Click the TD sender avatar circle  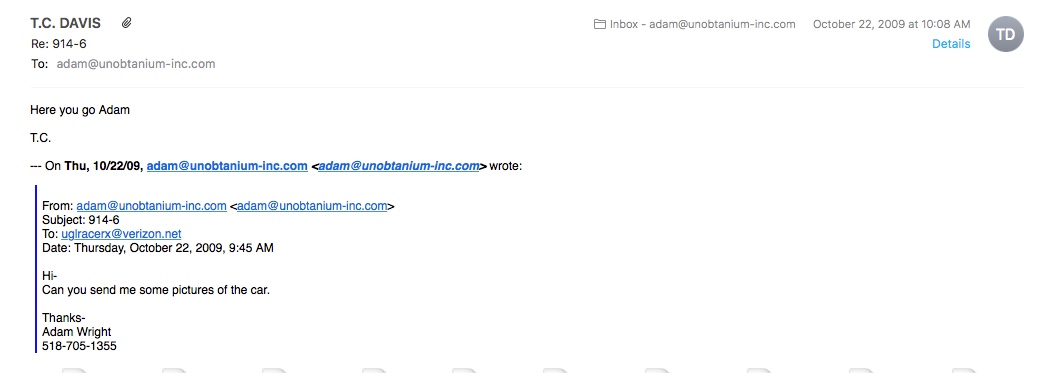pyautogui.click(x=1005, y=34)
